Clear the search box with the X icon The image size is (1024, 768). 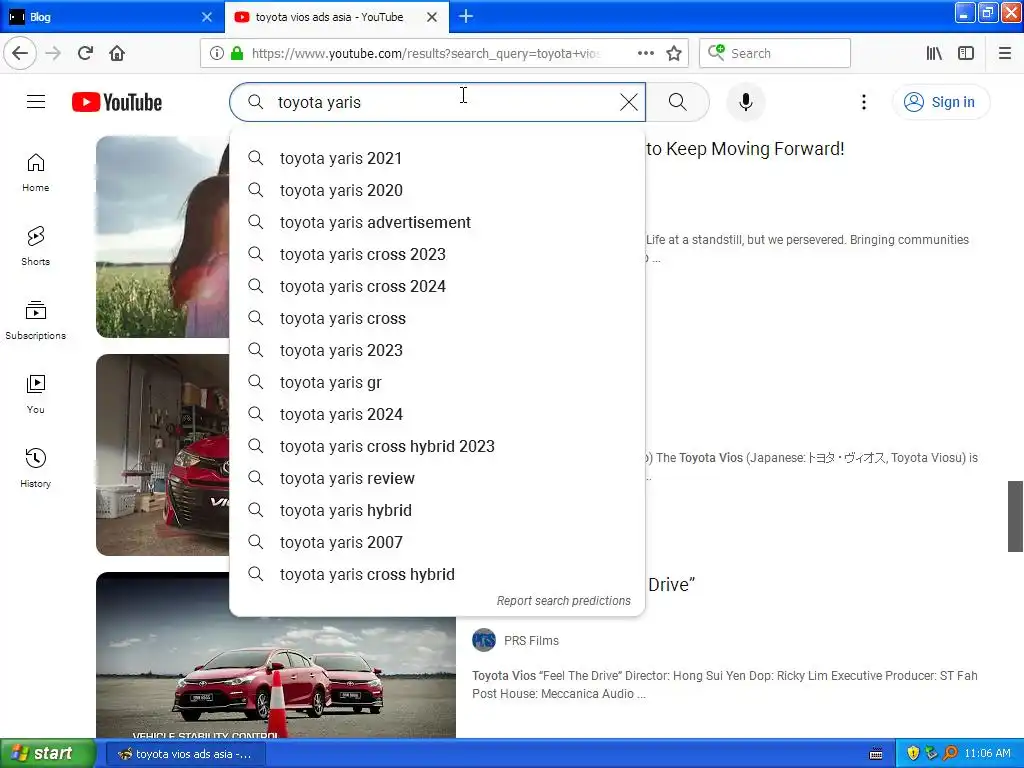628,102
